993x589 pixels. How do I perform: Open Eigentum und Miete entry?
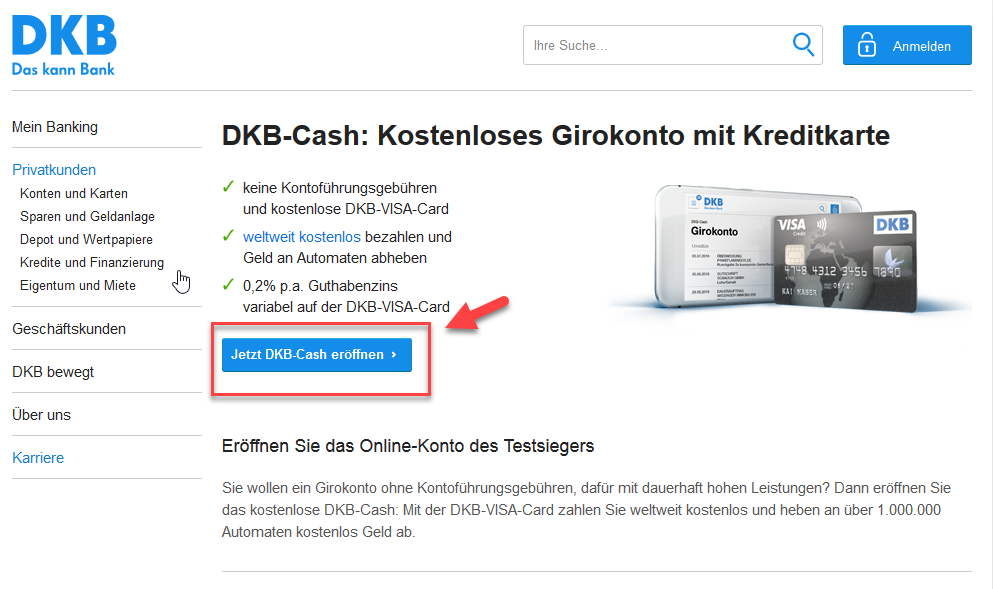click(x=78, y=285)
